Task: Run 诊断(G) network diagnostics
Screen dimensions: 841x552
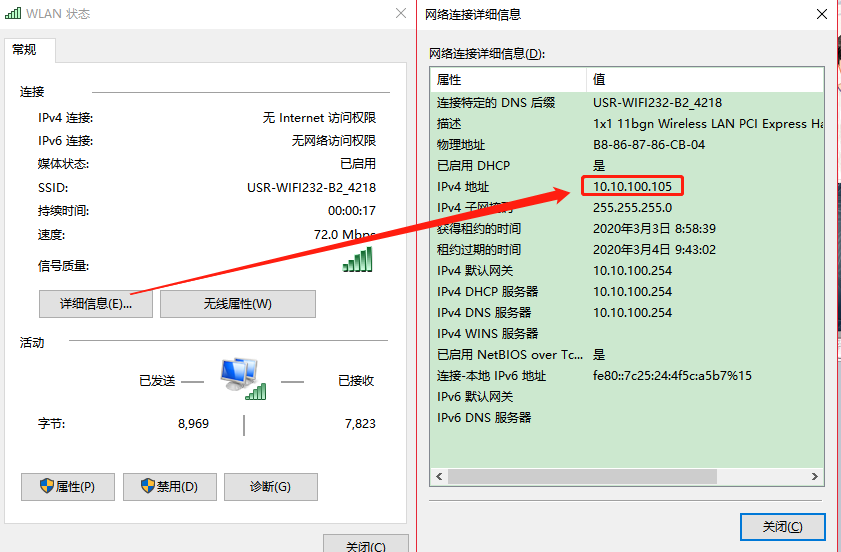Action: [x=270, y=487]
